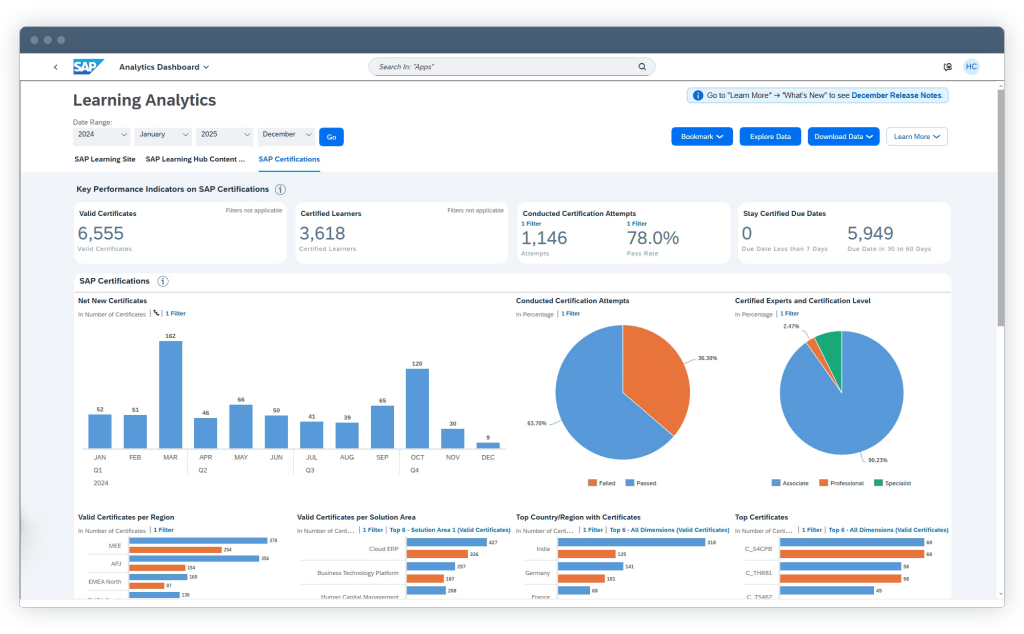The height and width of the screenshot is (634, 1024).
Task: Open the HC user avatar
Action: pos(971,67)
